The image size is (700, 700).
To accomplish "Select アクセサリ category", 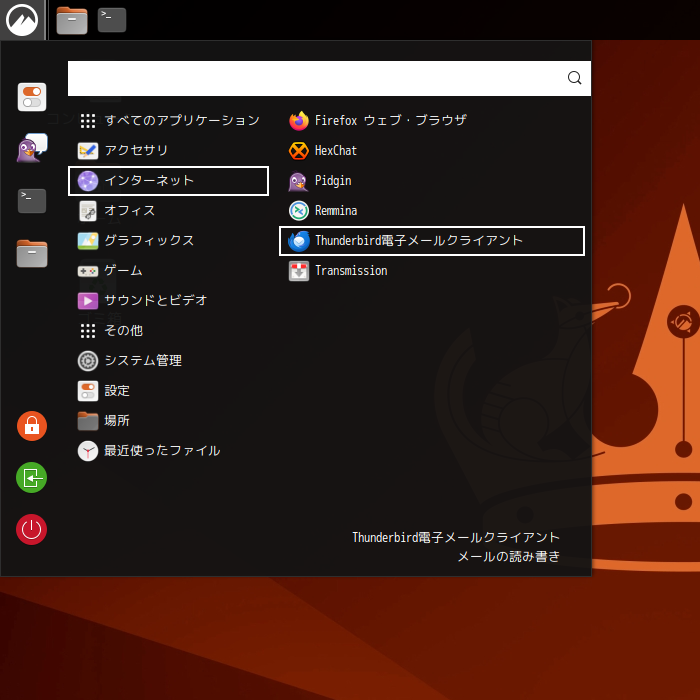I will pos(168,150).
